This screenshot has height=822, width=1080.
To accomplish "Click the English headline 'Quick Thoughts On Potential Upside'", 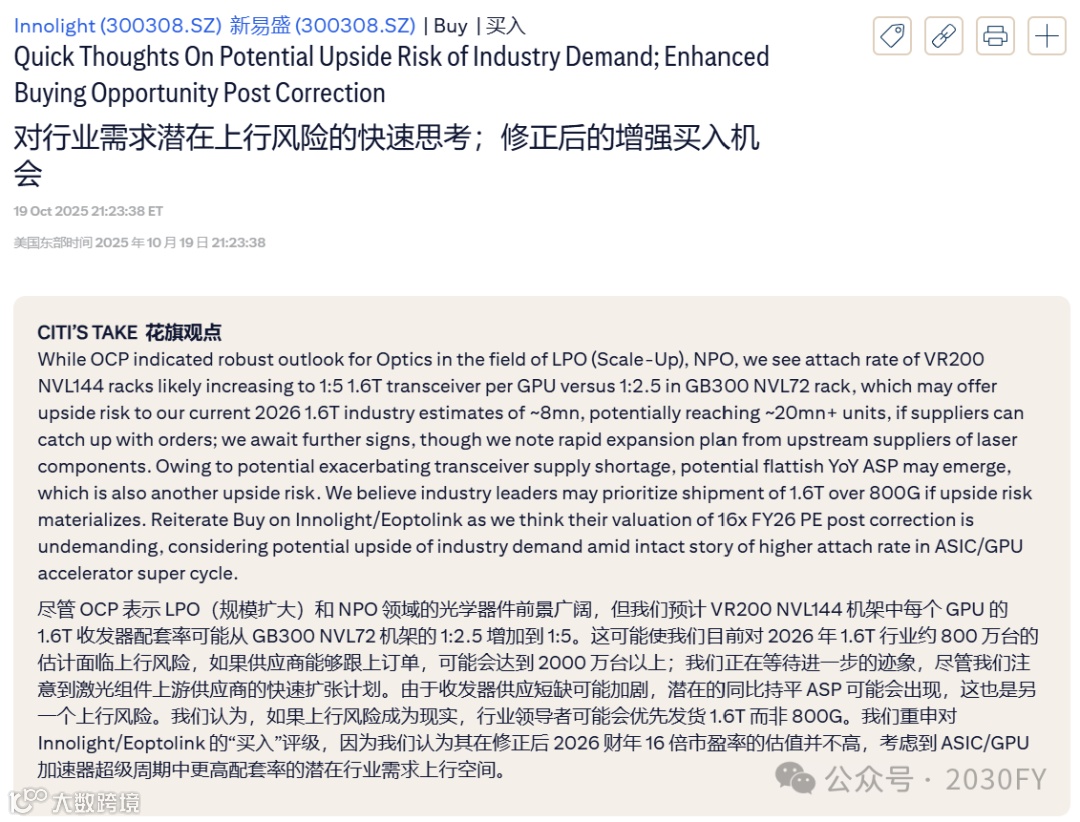I will (x=391, y=74).
